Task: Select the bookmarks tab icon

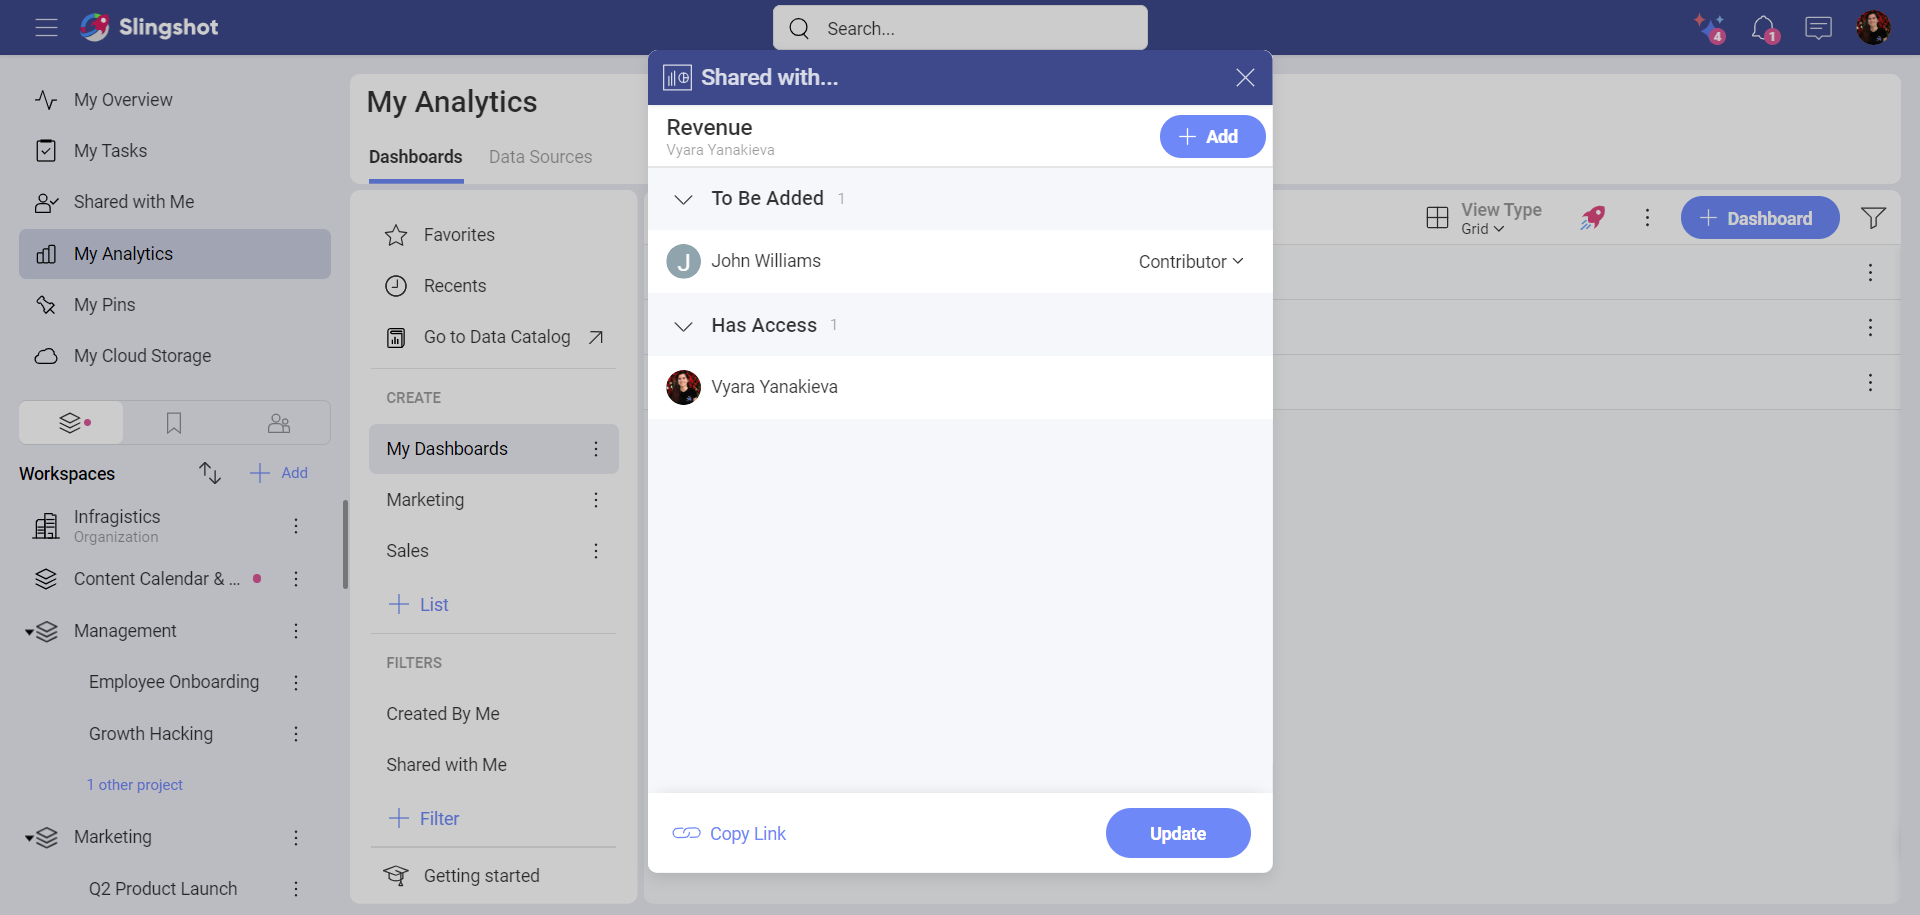Action: [x=174, y=423]
